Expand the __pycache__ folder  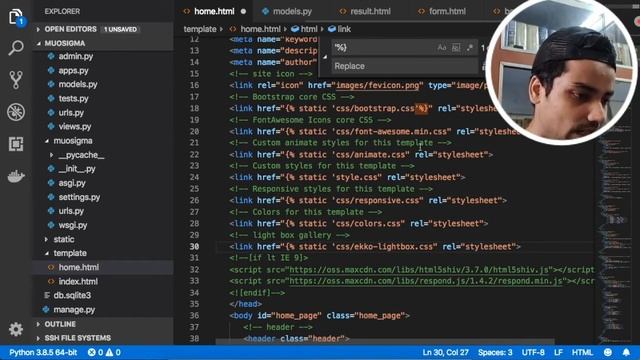(51, 155)
